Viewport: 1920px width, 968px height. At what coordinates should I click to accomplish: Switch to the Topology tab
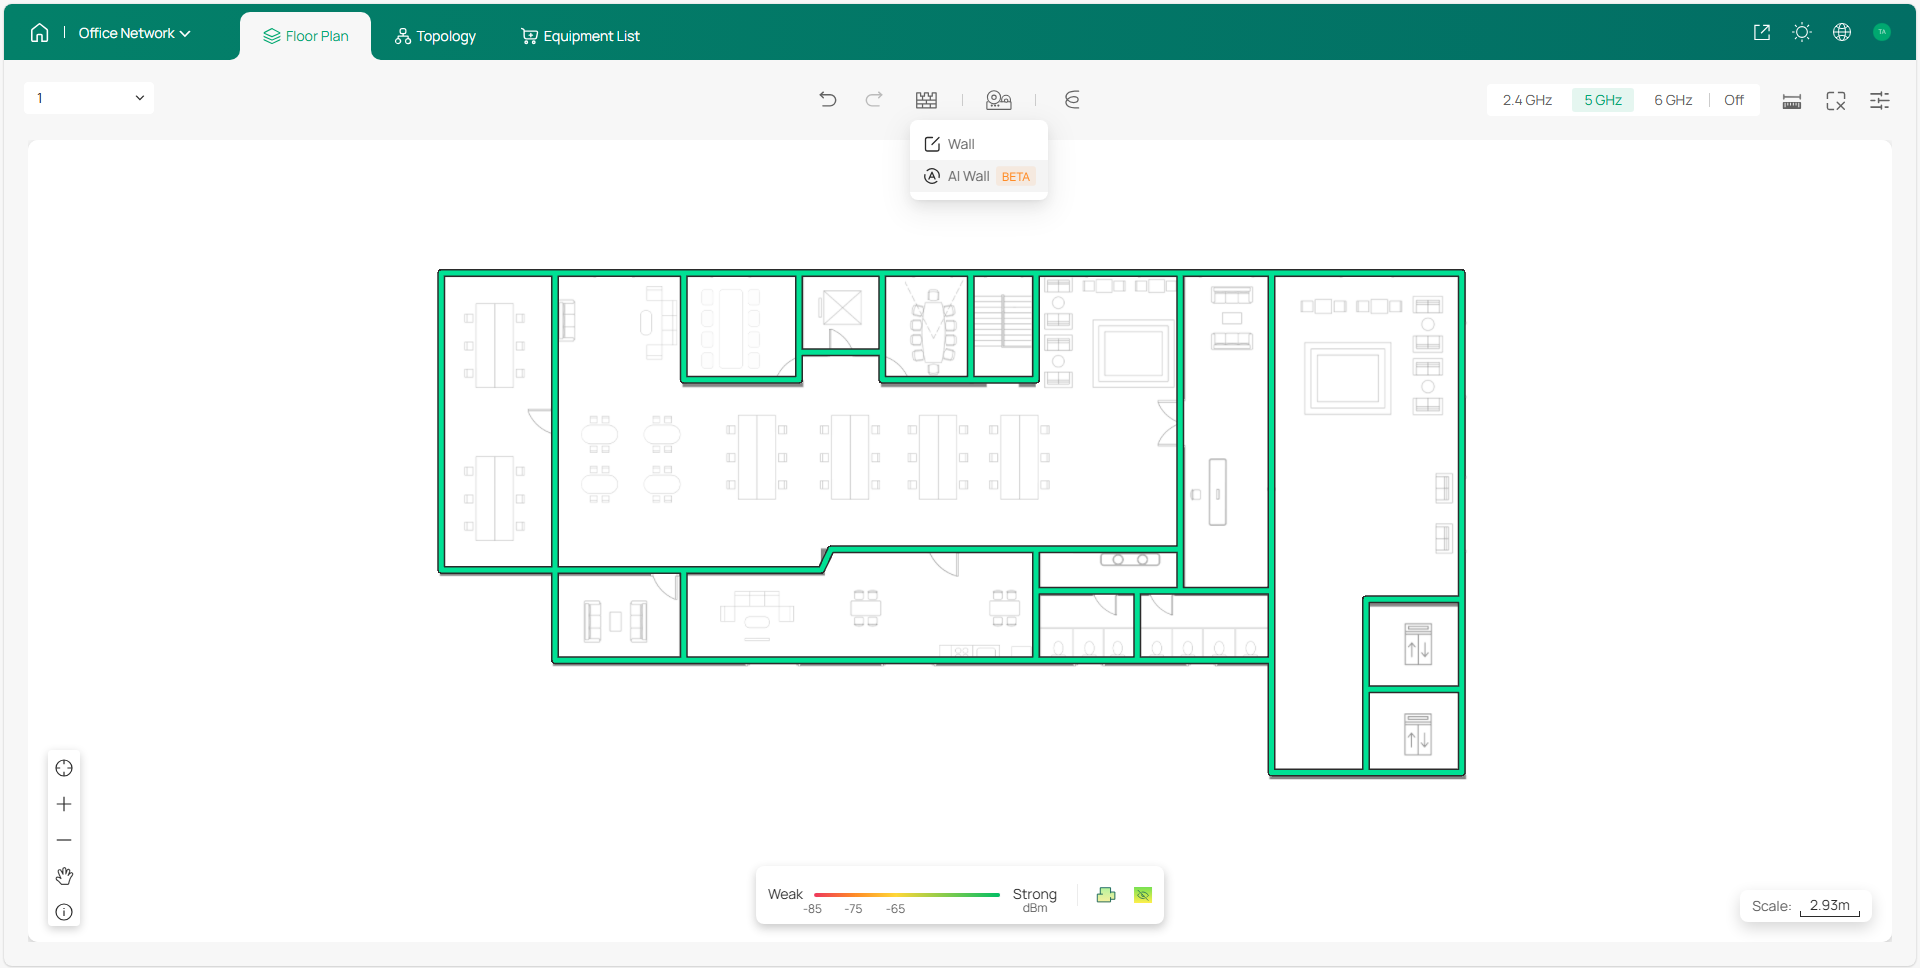click(435, 36)
